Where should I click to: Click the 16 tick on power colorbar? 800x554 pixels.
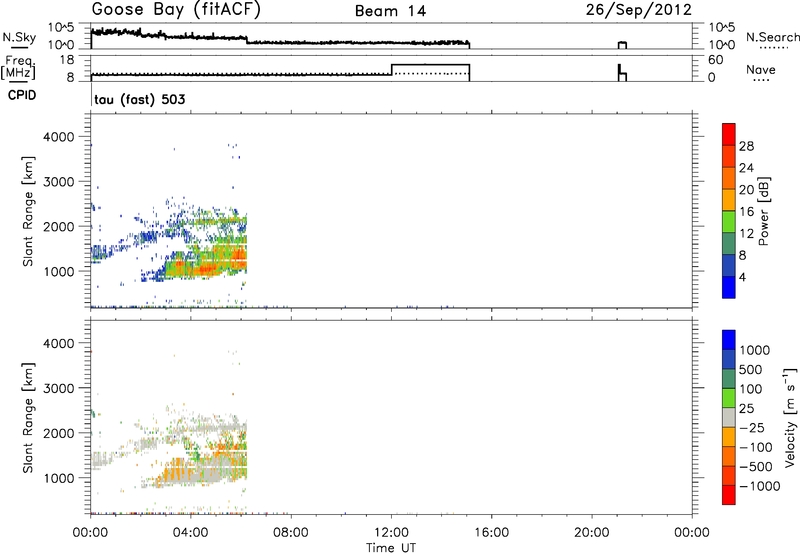(746, 212)
